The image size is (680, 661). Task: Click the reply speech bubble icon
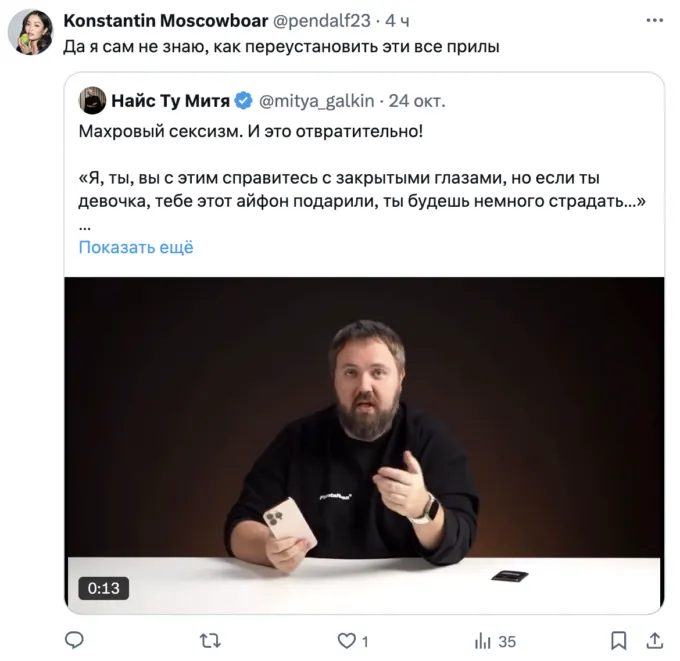74,640
